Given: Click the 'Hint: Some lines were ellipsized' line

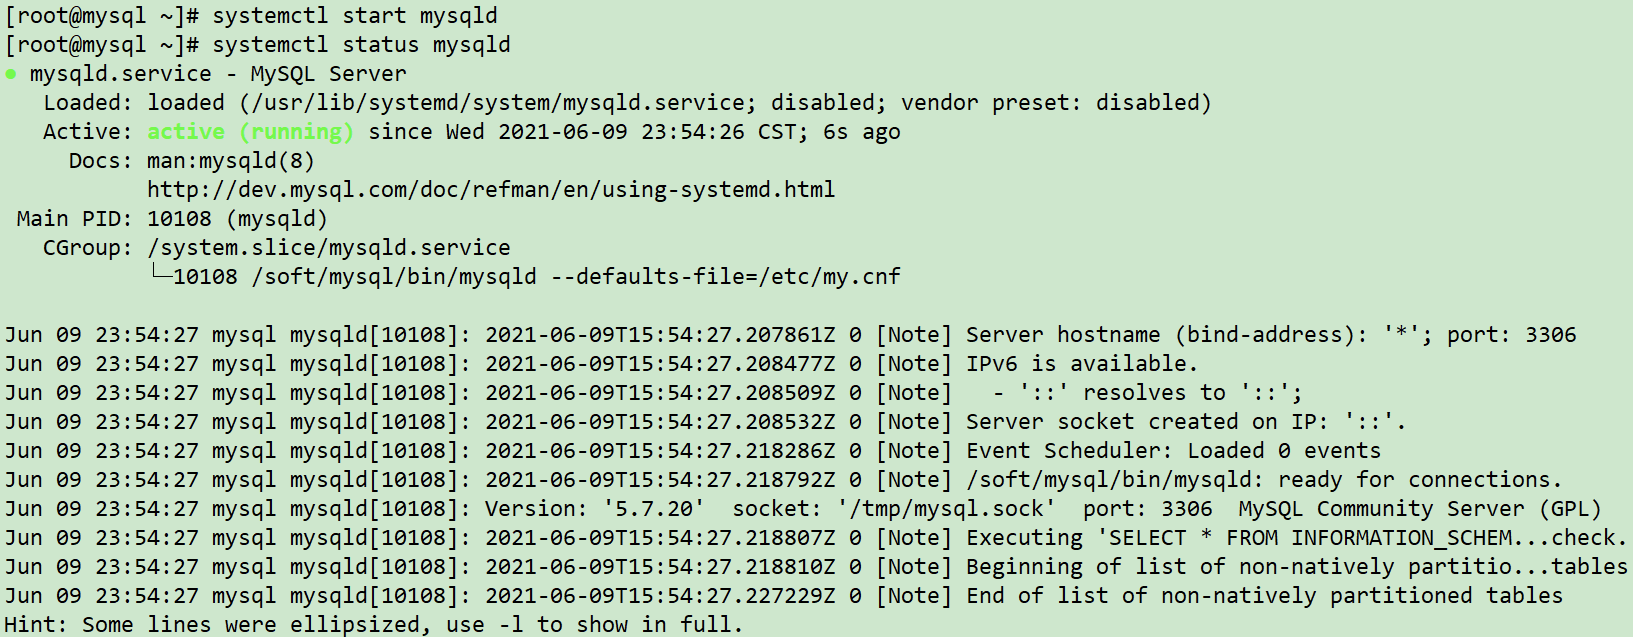Looking at the screenshot, I should coord(374,625).
